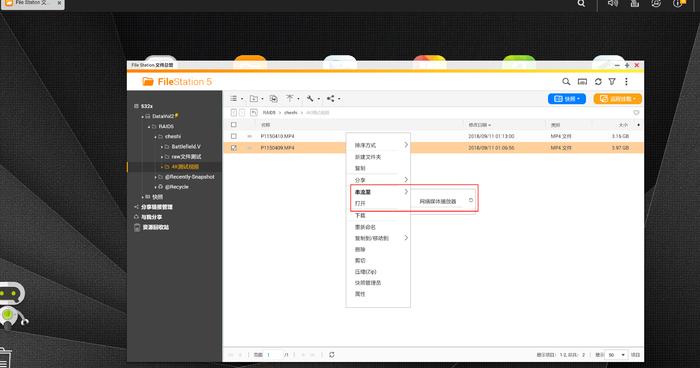This screenshot has width=700, height=368.
Task: Click the page number input field
Action: coord(273,355)
